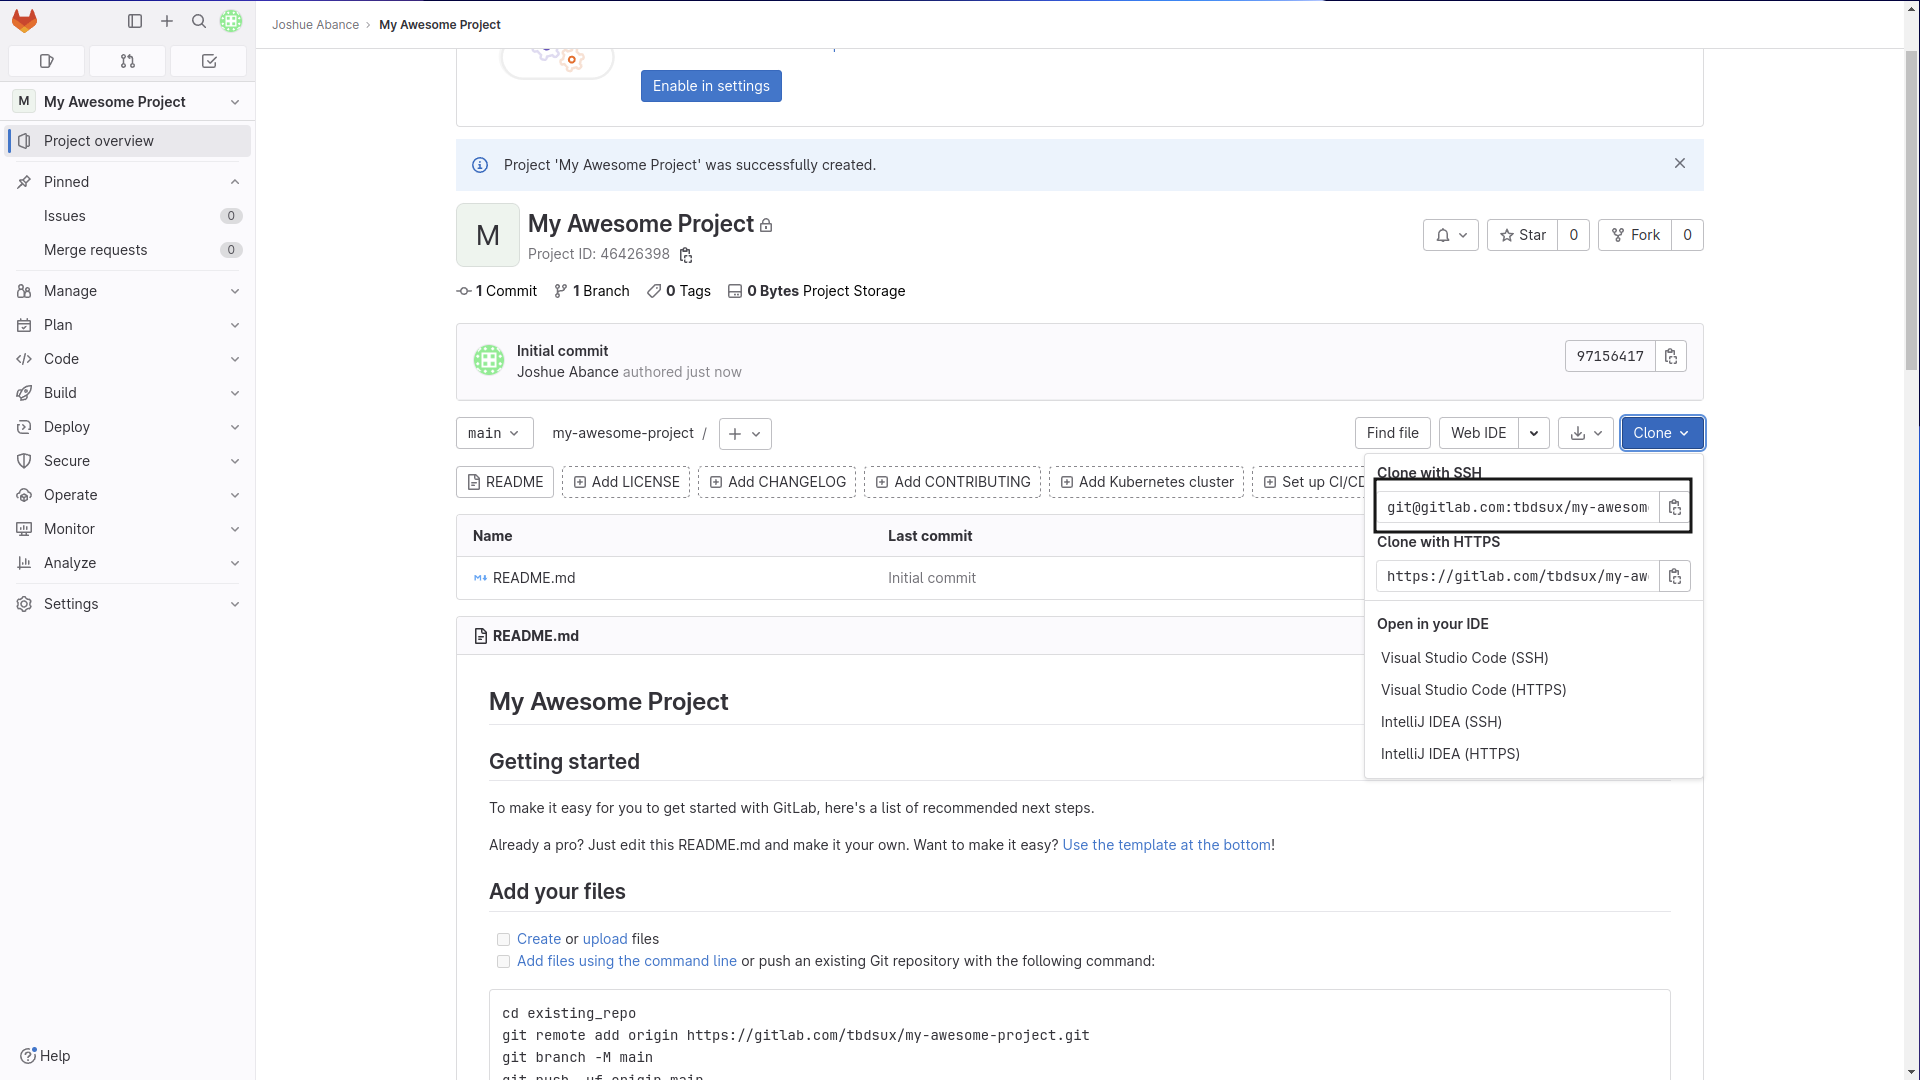The image size is (1920, 1080).
Task: Click the HTTPS clone URL field
Action: 1517,577
